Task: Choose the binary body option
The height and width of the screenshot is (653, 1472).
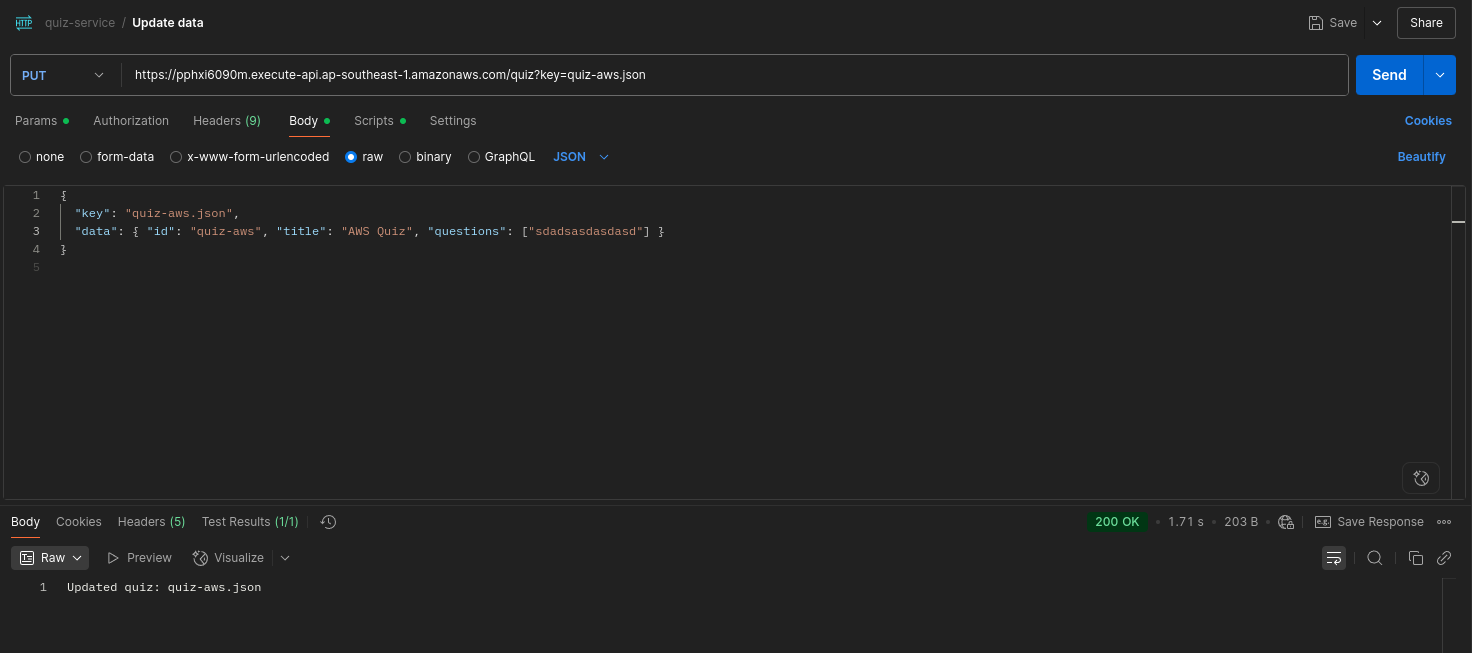Action: [405, 157]
